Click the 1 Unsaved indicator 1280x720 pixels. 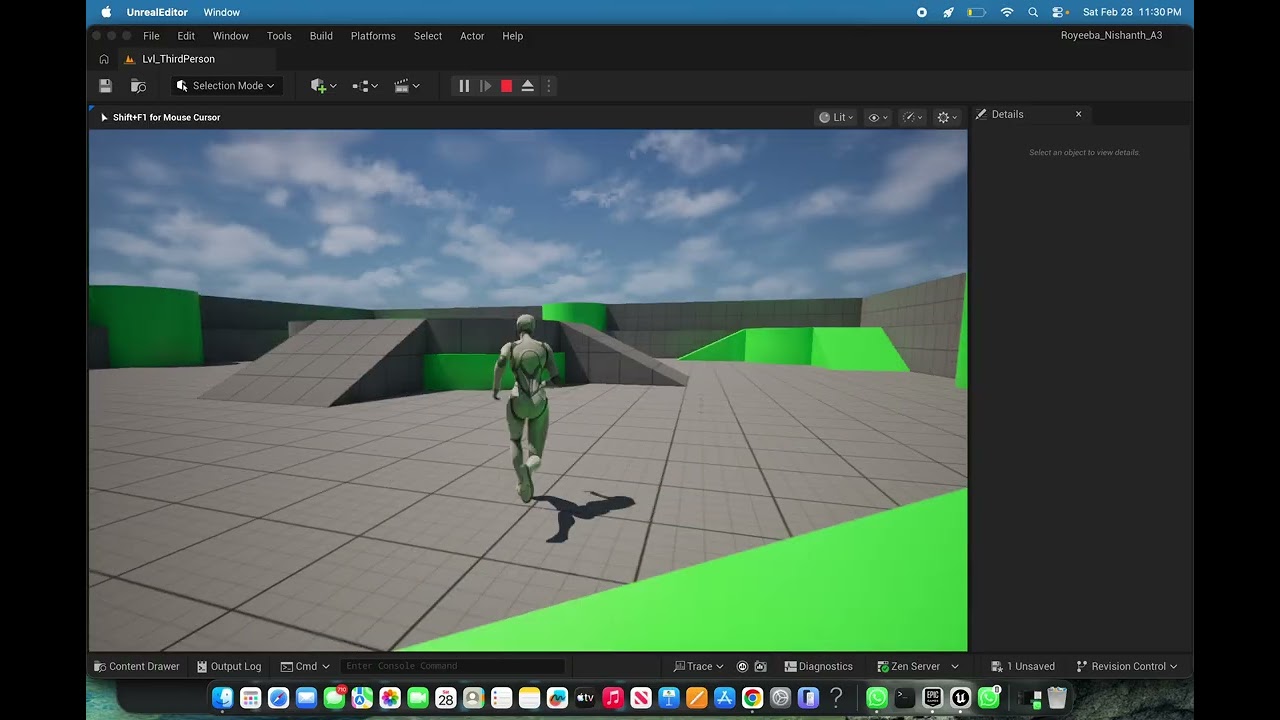[x=1023, y=666]
